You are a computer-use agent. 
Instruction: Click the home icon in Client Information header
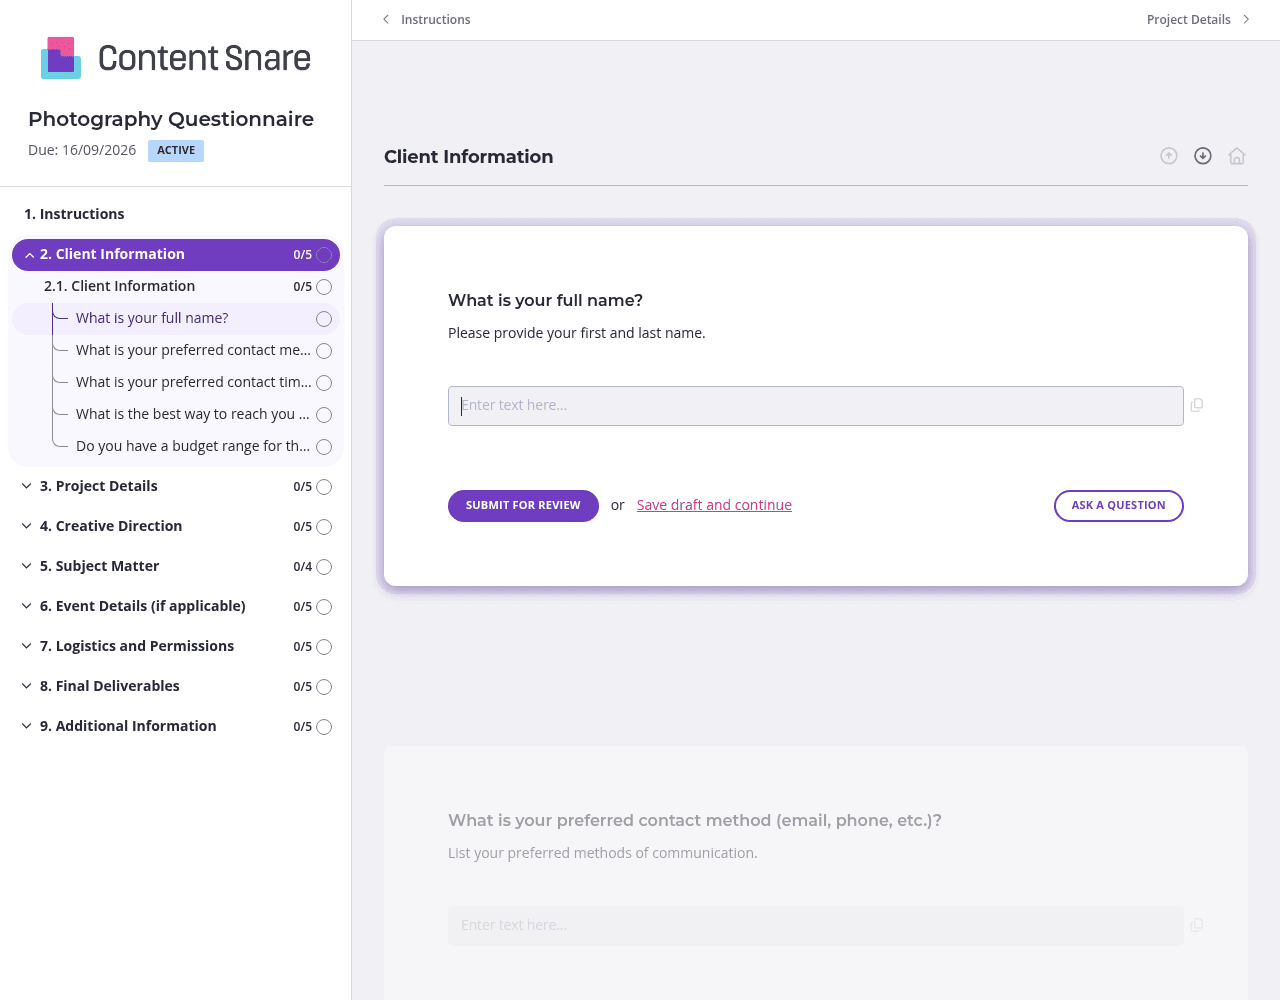(x=1237, y=156)
